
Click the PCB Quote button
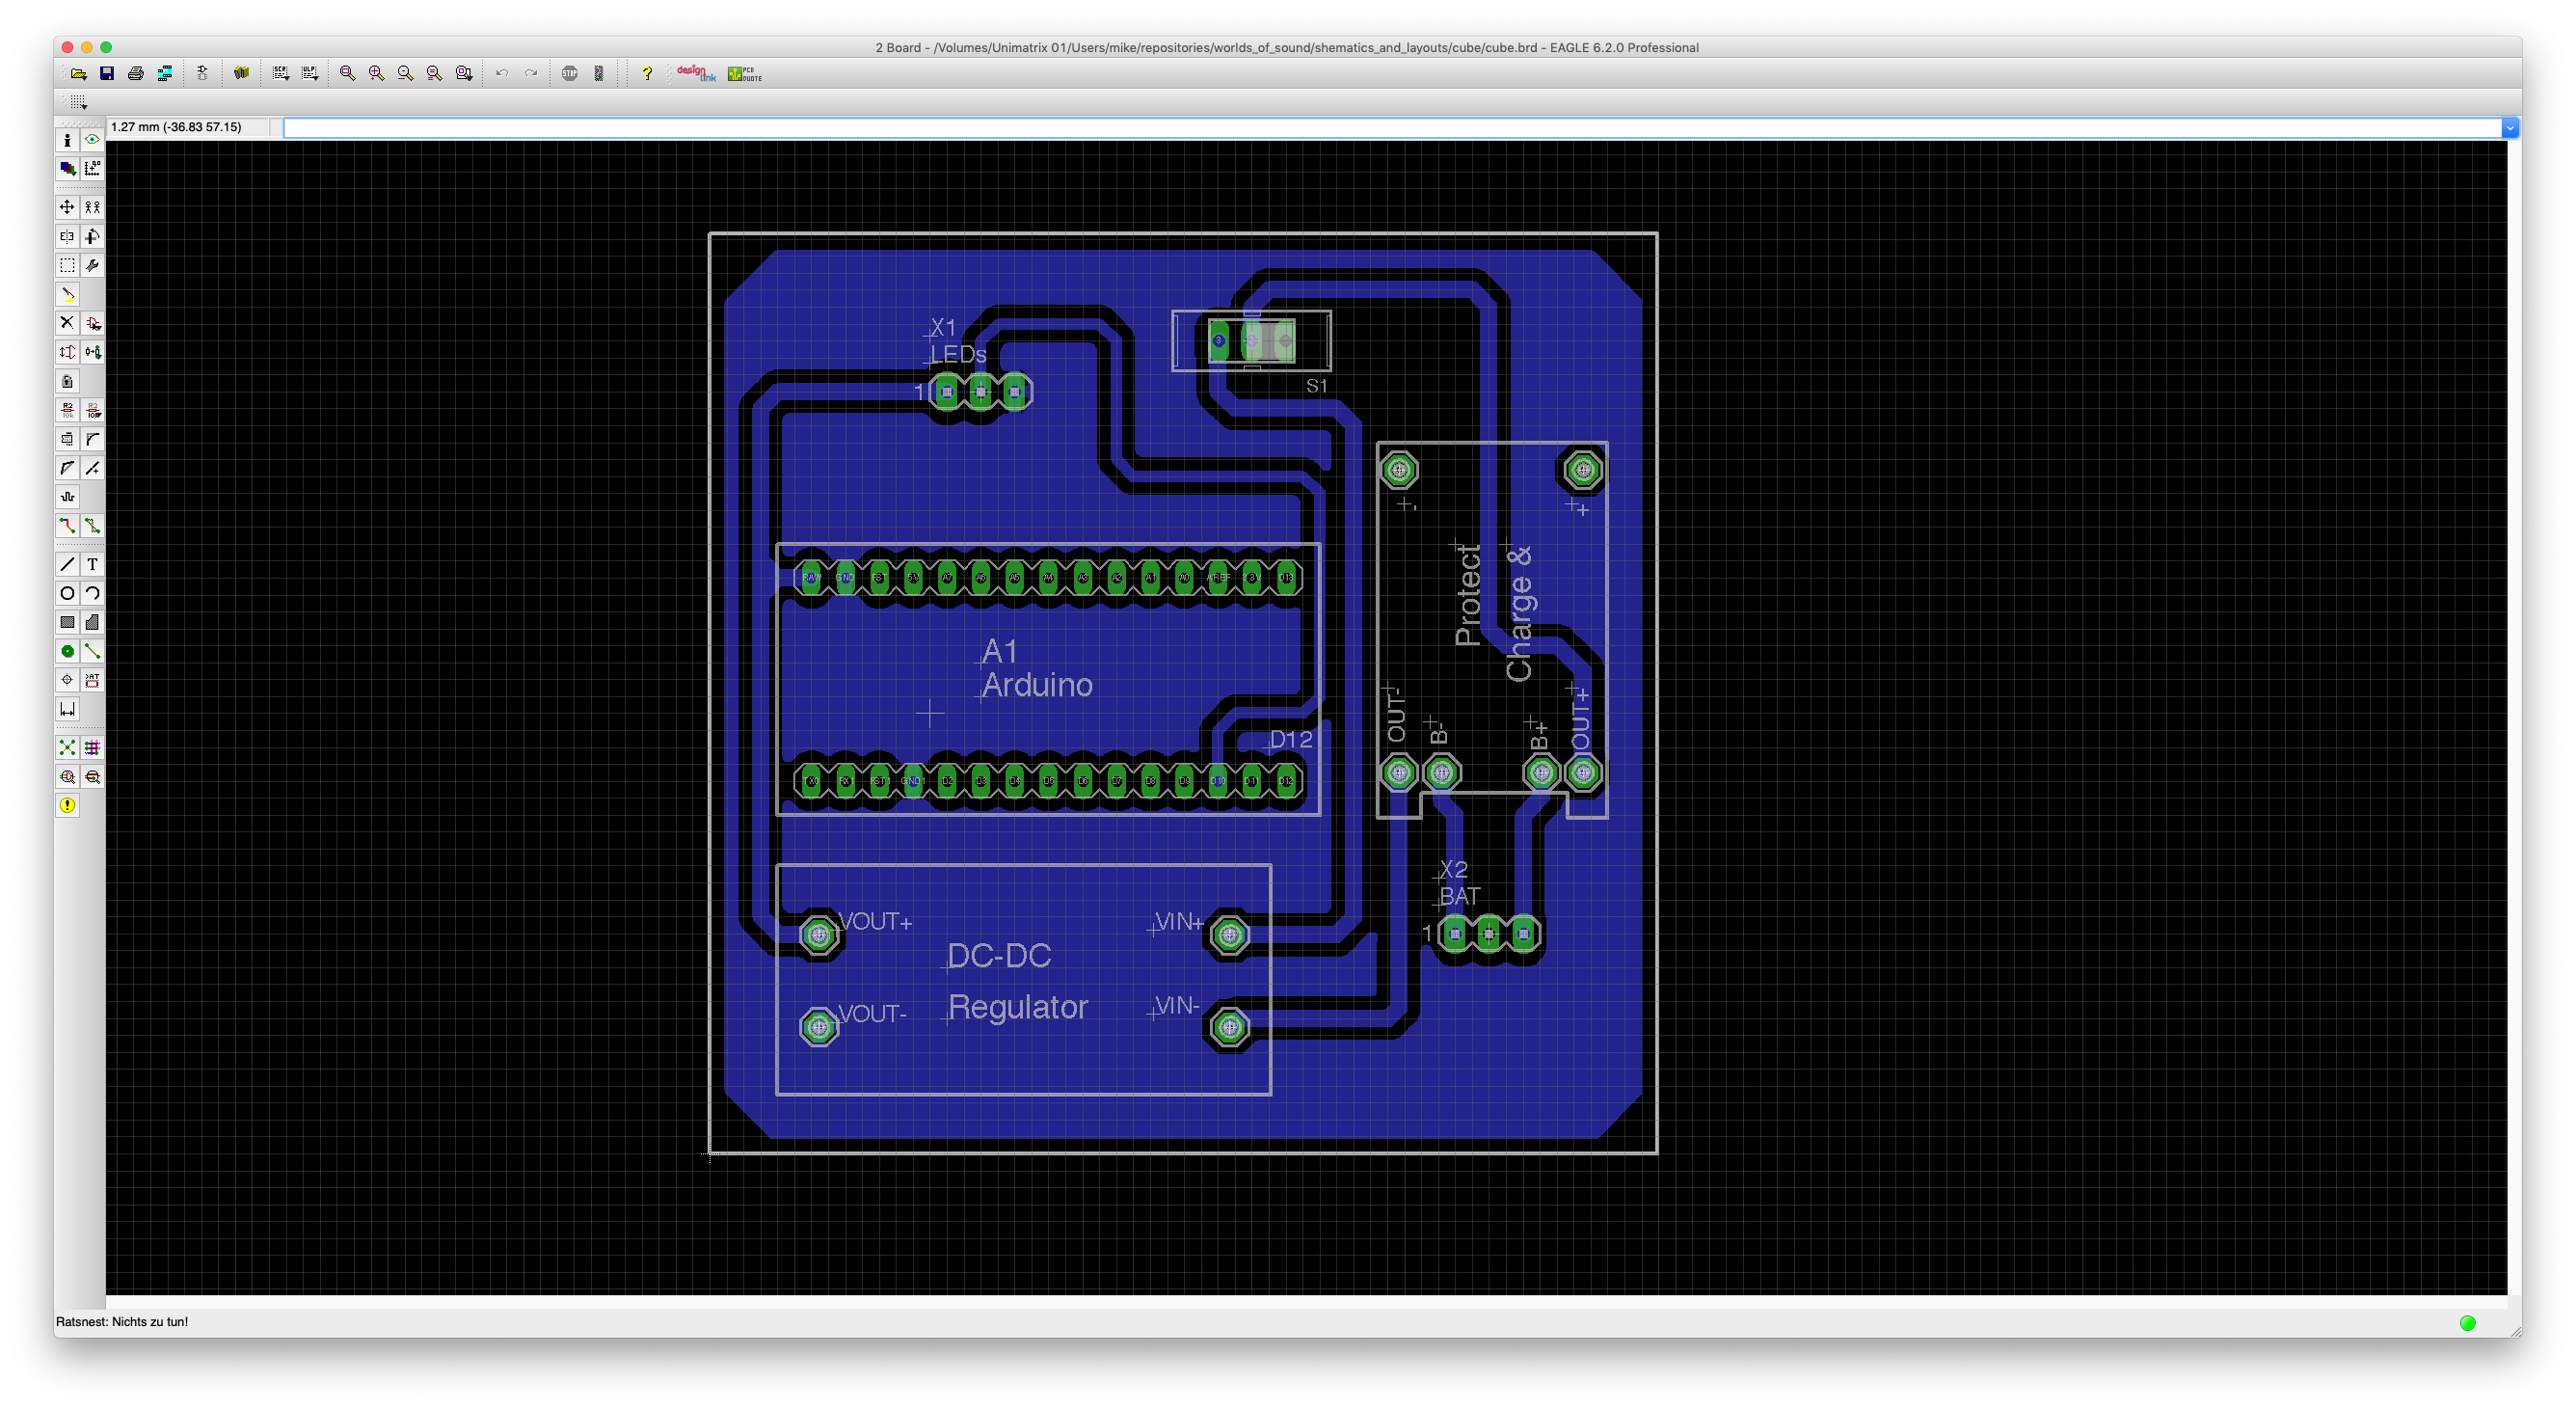point(745,73)
